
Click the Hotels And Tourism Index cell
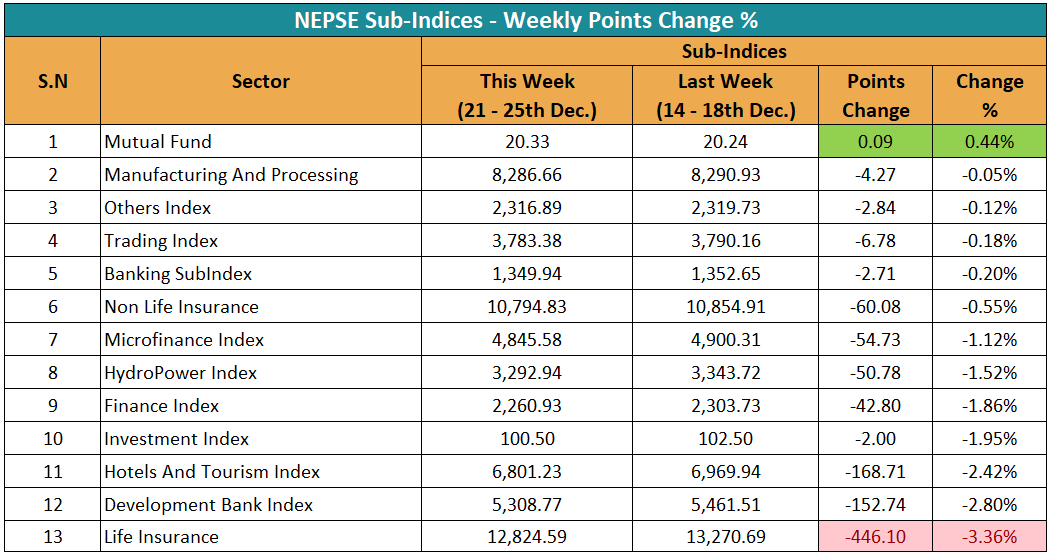click(x=212, y=472)
